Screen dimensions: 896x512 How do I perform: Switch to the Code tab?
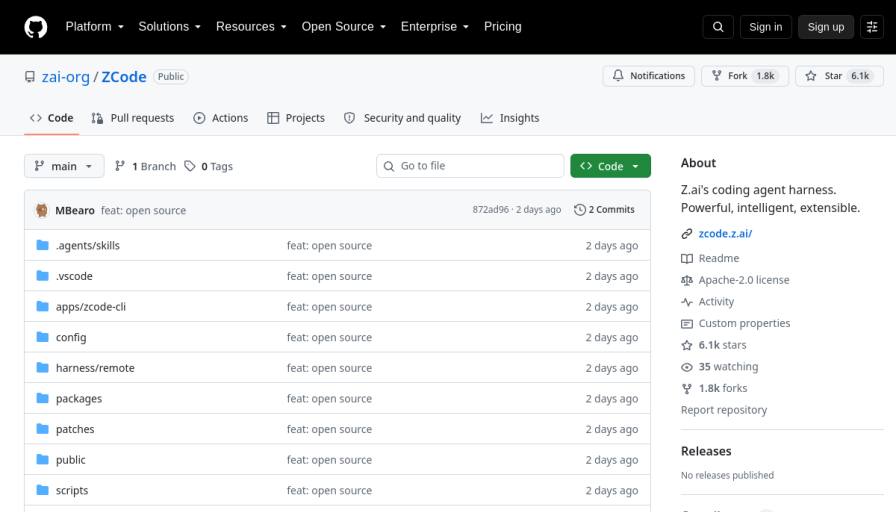[51, 118]
